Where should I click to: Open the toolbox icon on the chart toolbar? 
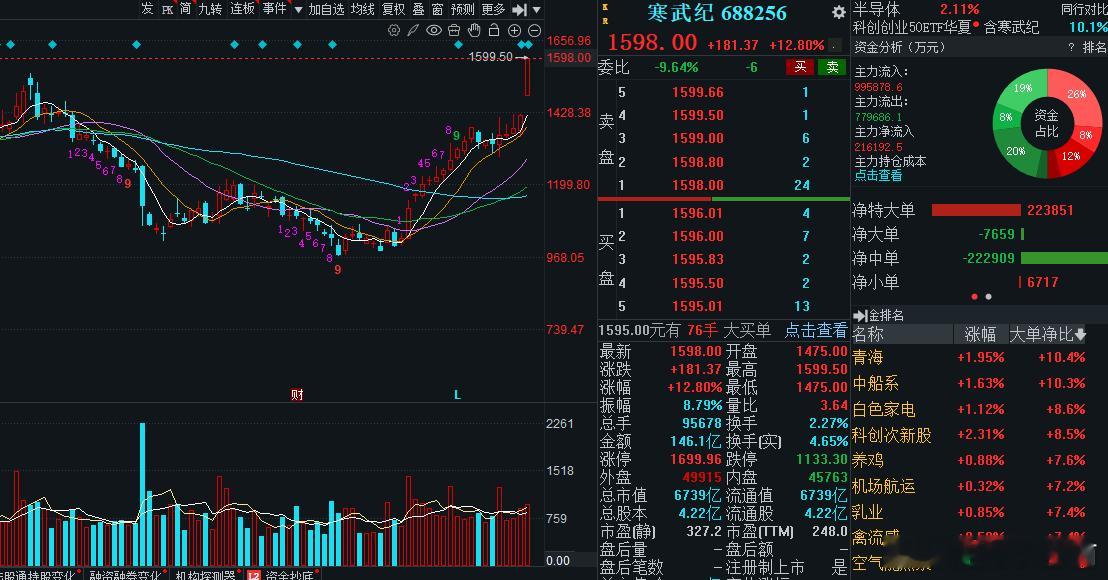click(453, 30)
